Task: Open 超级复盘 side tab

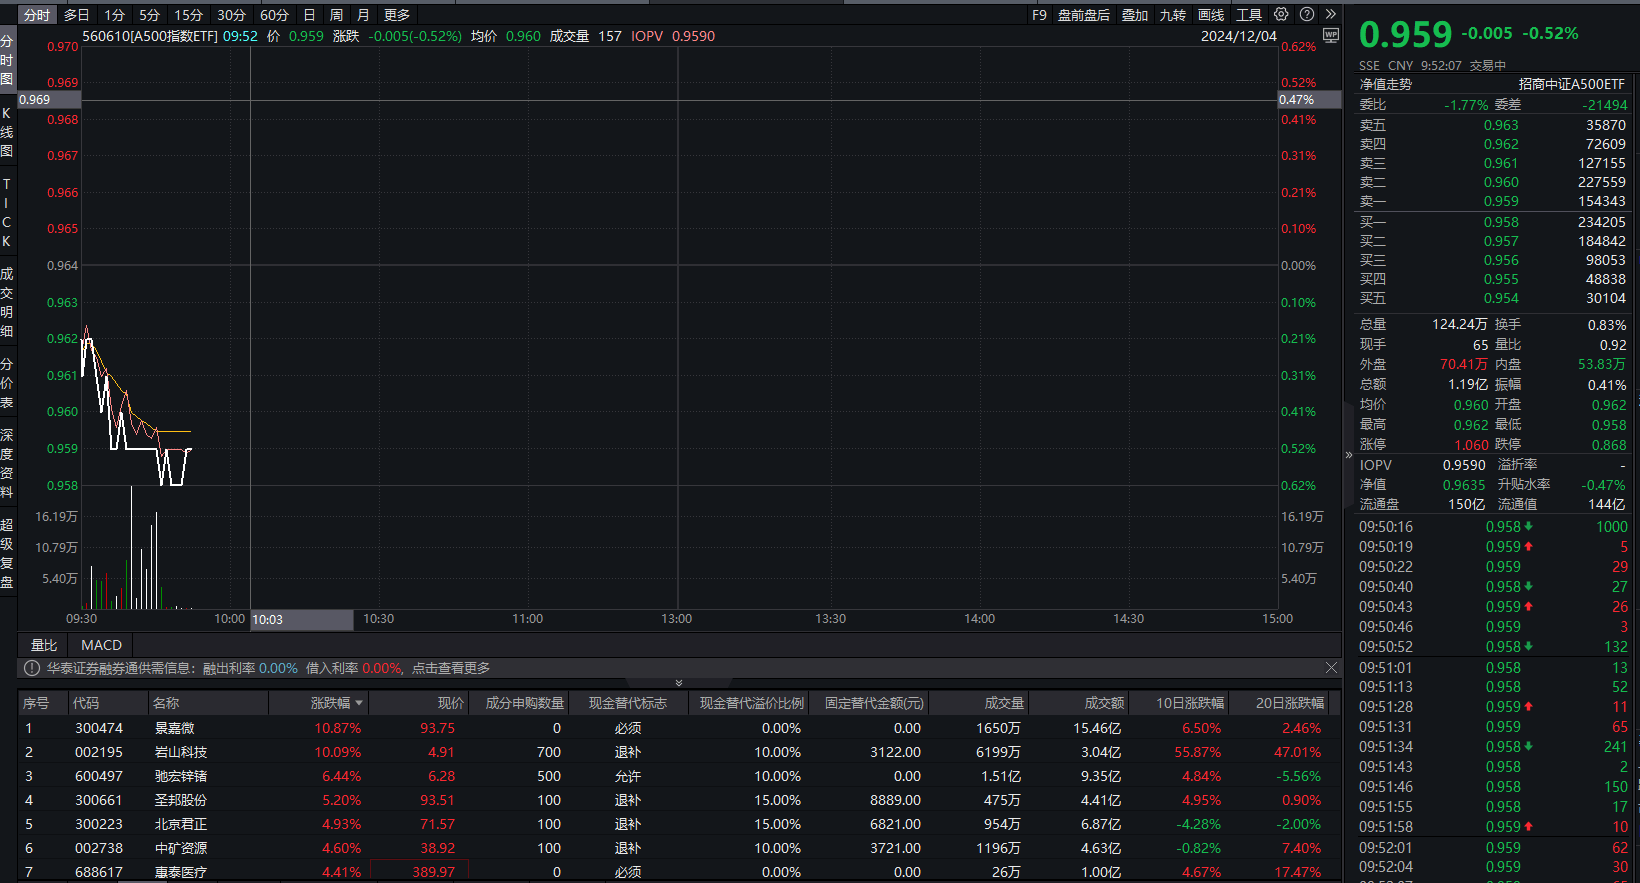Action: [x=7, y=553]
